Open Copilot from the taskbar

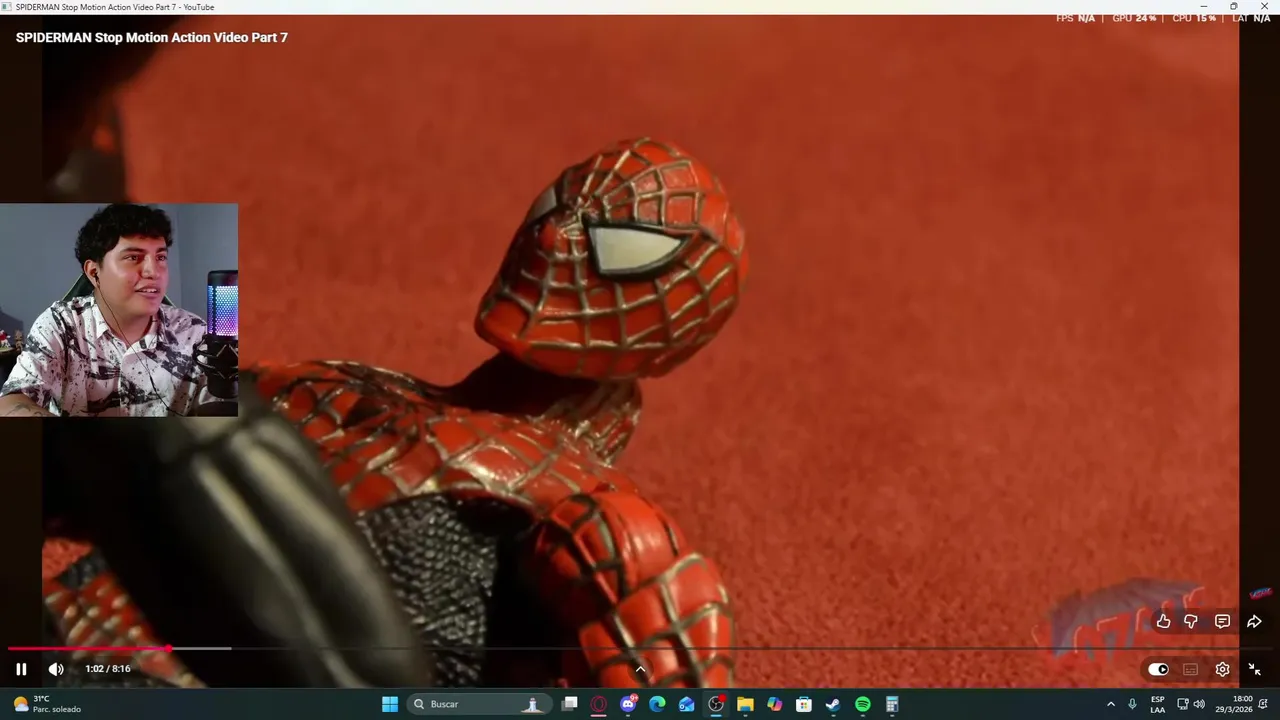[x=774, y=704]
